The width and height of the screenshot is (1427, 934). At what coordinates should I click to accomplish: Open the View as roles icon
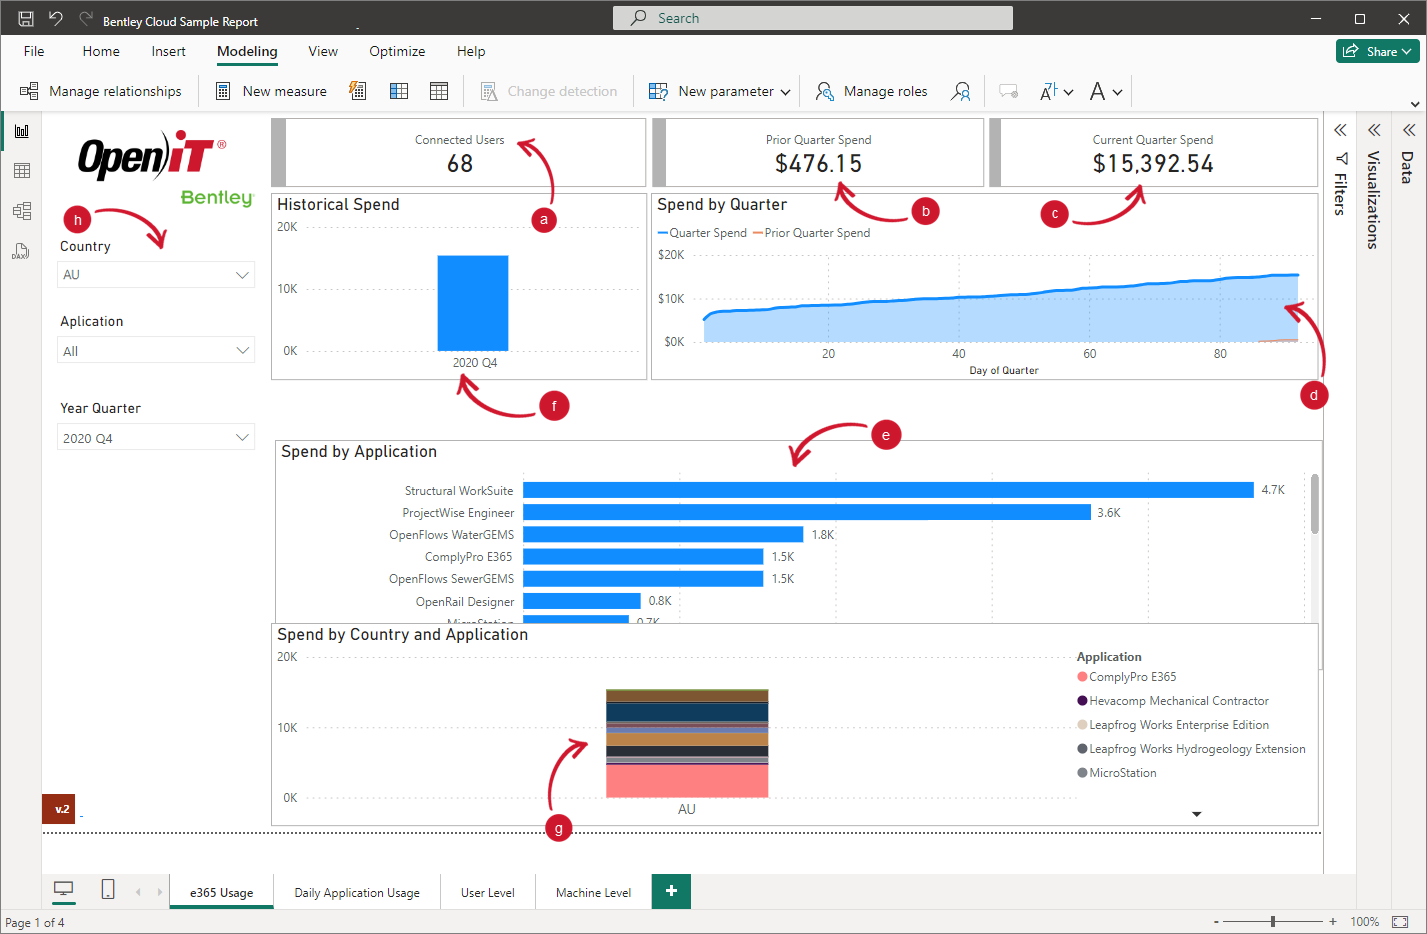pyautogui.click(x=960, y=91)
